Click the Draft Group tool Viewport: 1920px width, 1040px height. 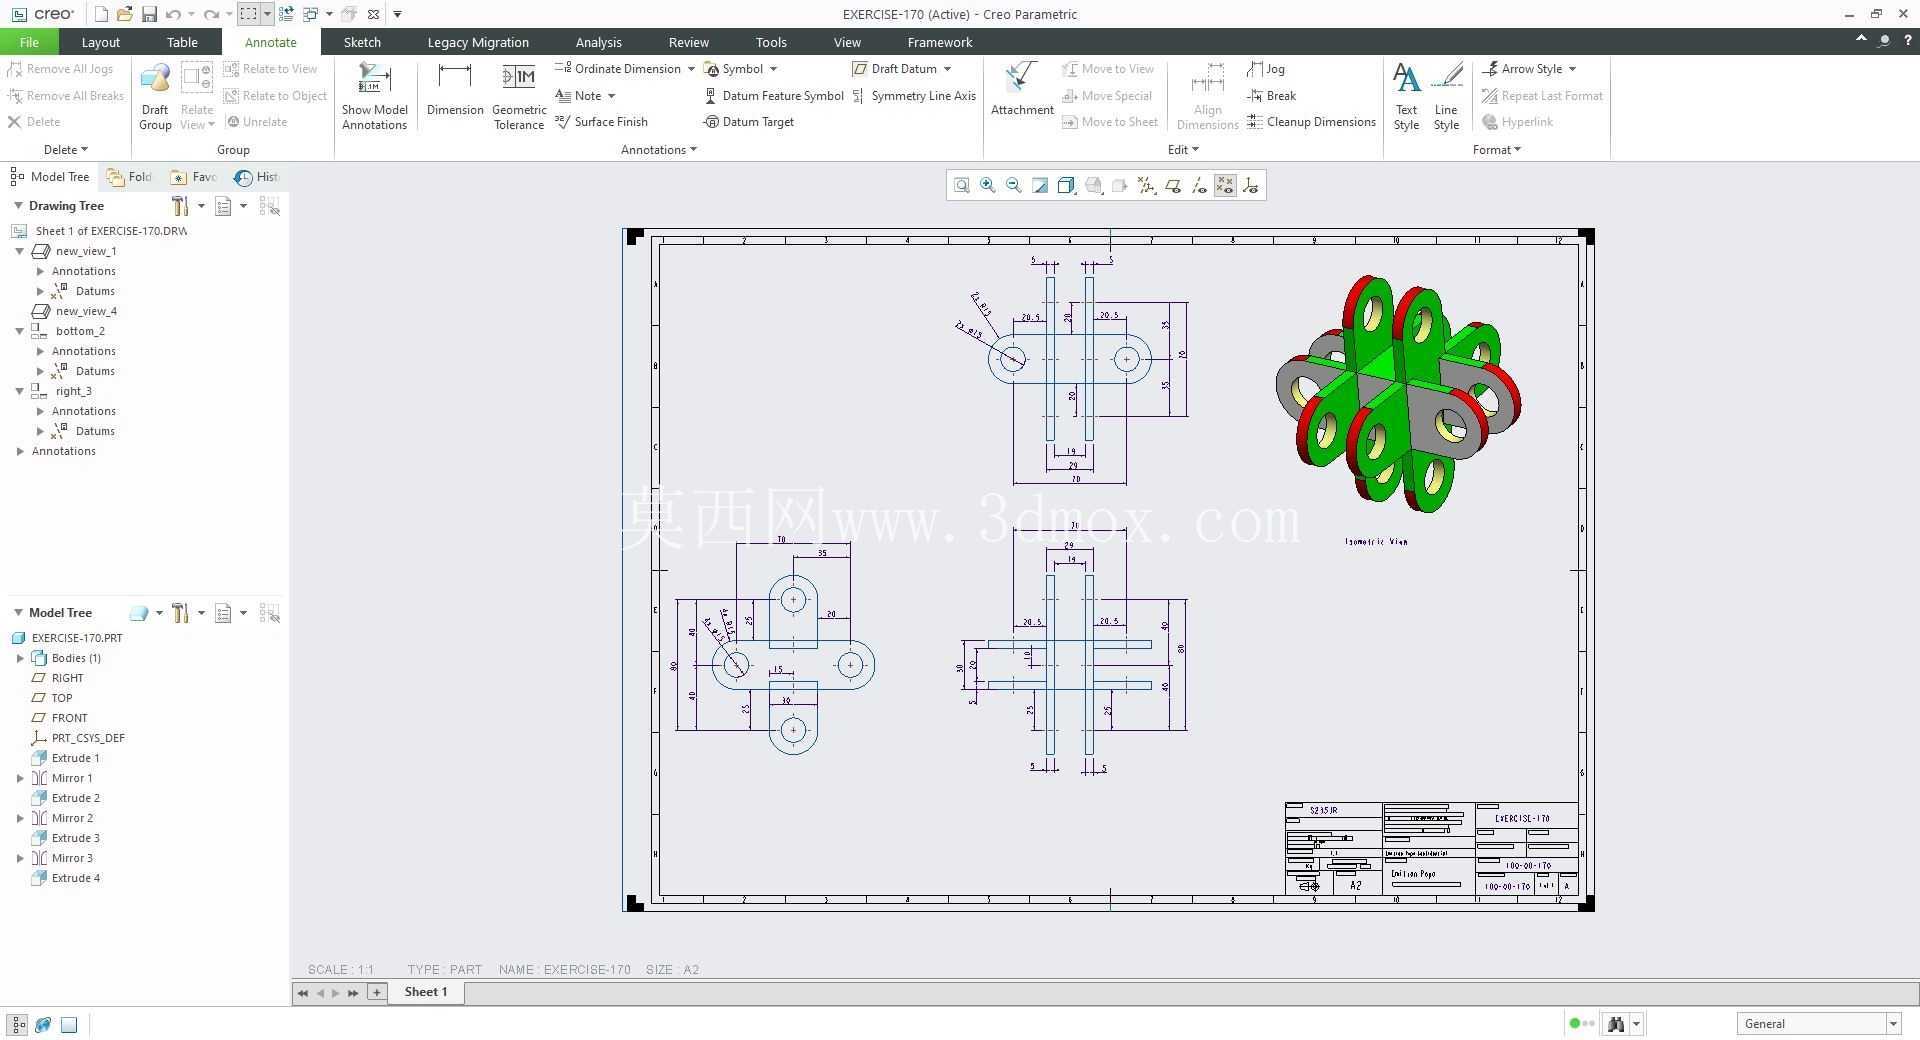pos(155,96)
